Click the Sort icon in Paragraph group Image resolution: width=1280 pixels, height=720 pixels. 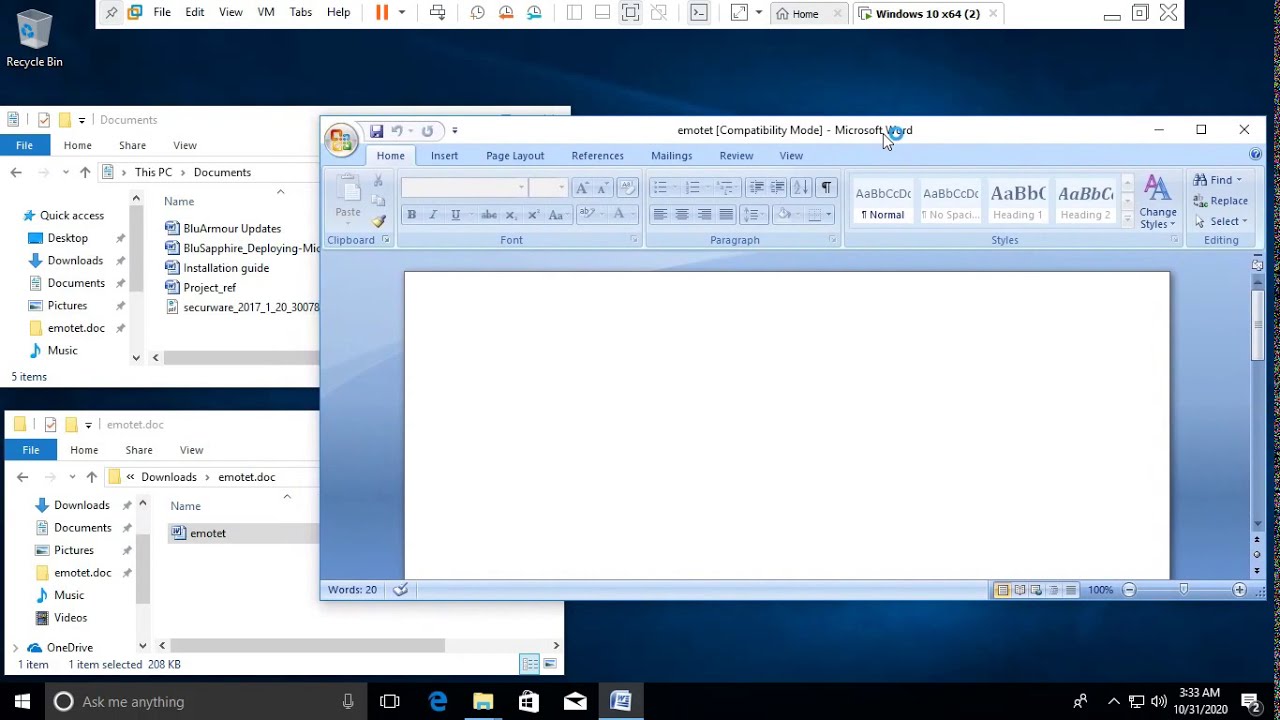(x=800, y=188)
